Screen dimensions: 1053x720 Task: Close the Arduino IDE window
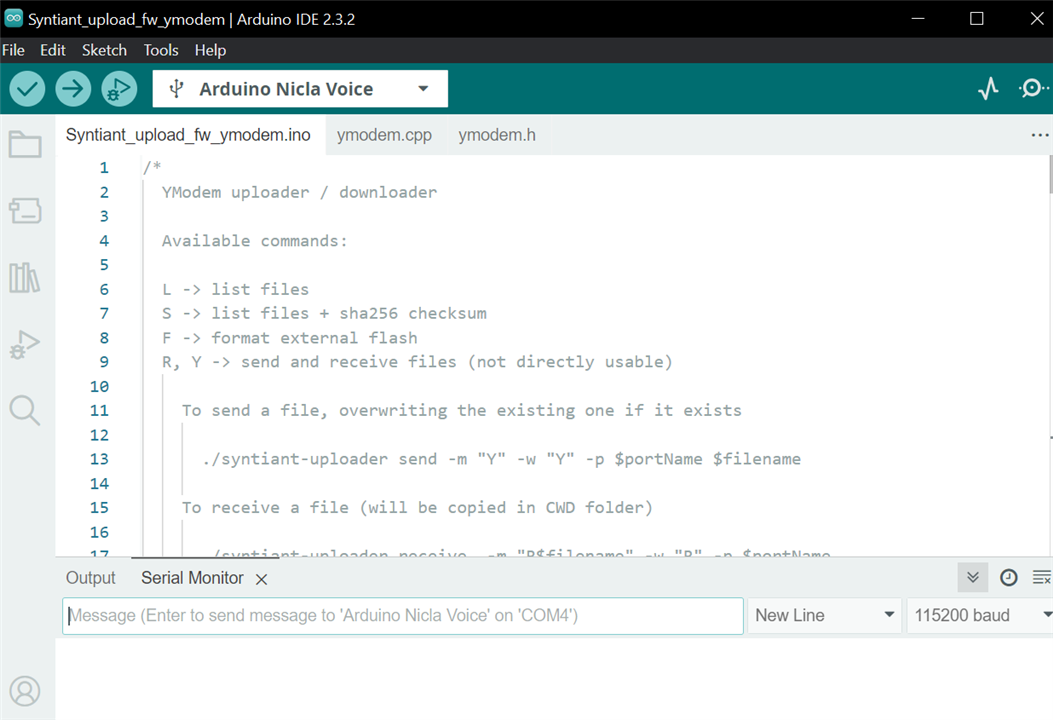point(1037,18)
